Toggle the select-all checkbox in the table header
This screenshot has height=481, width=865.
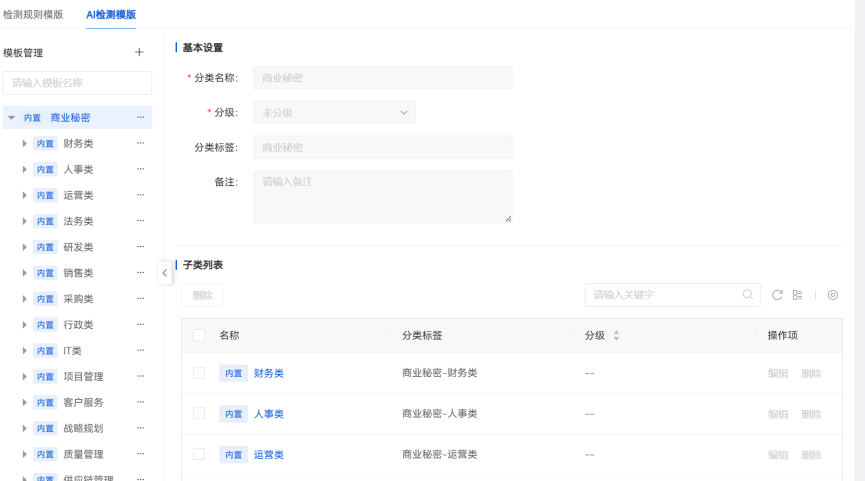tap(199, 336)
